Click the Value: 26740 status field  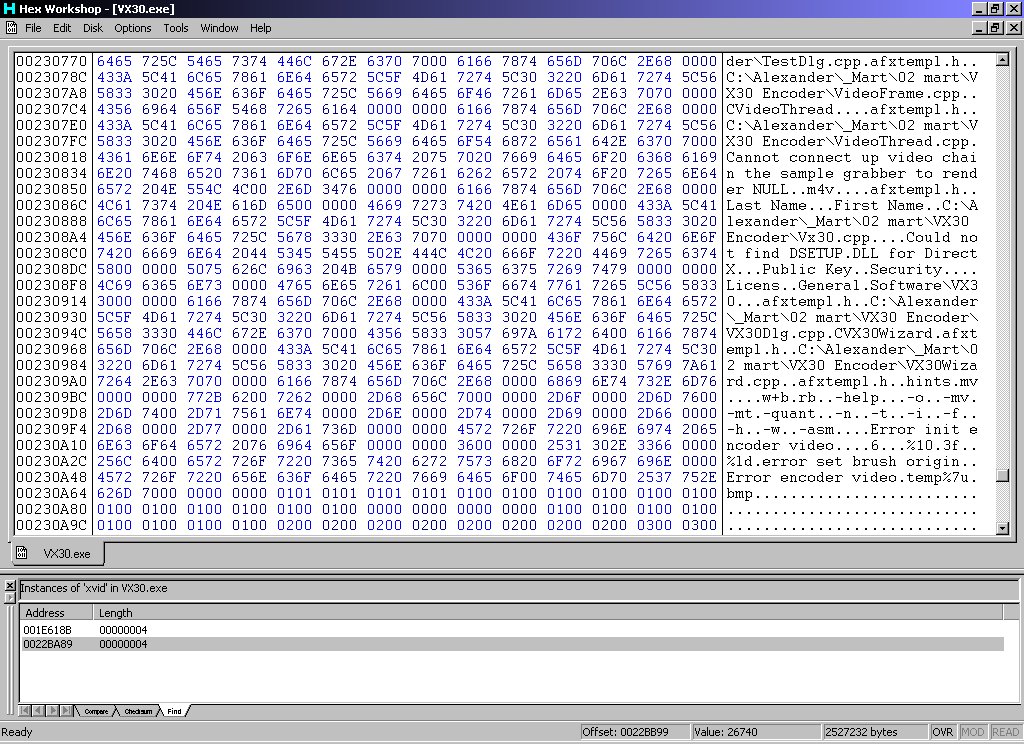coord(756,732)
